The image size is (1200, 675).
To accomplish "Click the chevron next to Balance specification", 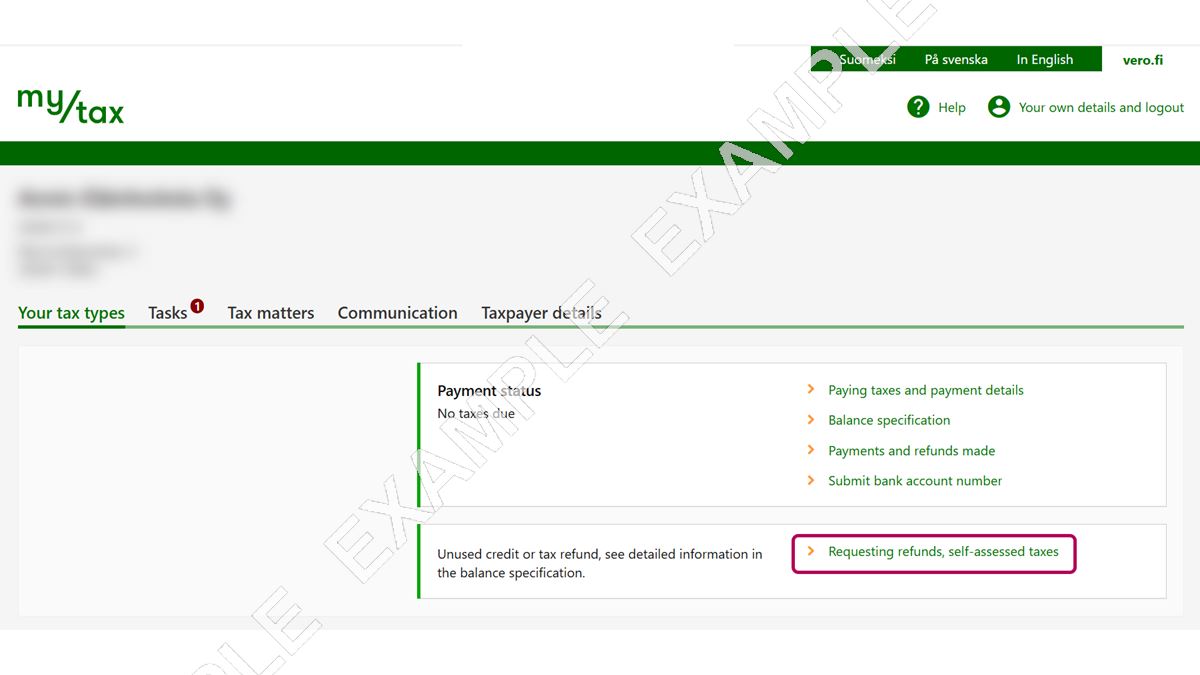I will pyautogui.click(x=811, y=420).
